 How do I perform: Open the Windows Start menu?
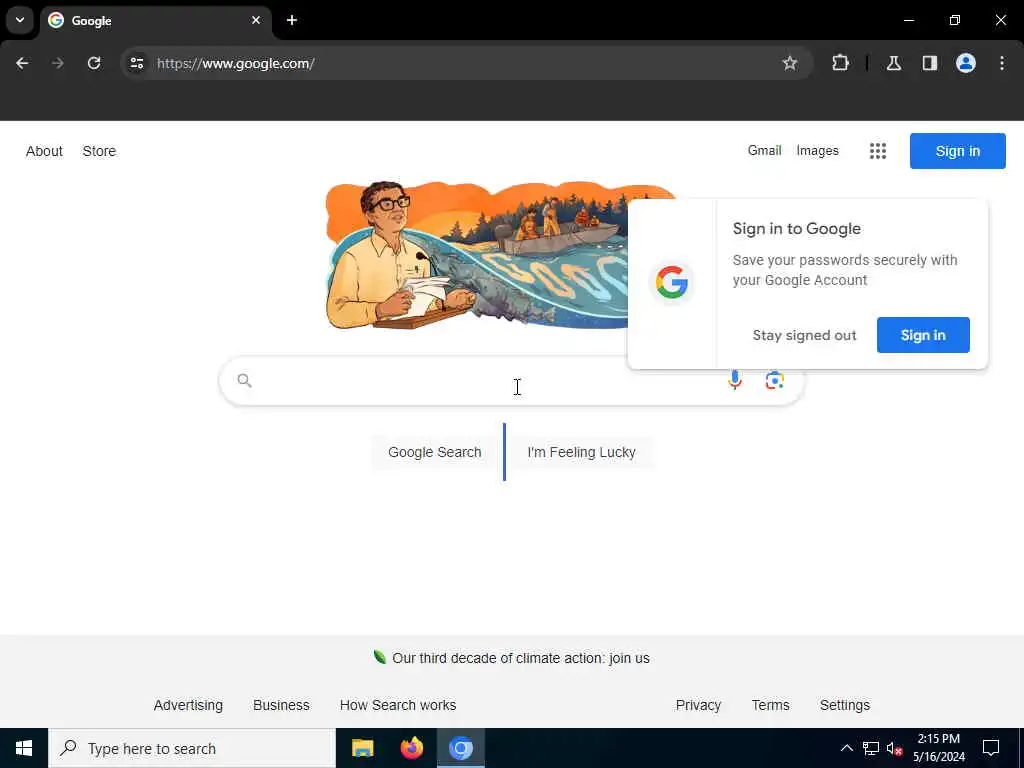click(24, 748)
